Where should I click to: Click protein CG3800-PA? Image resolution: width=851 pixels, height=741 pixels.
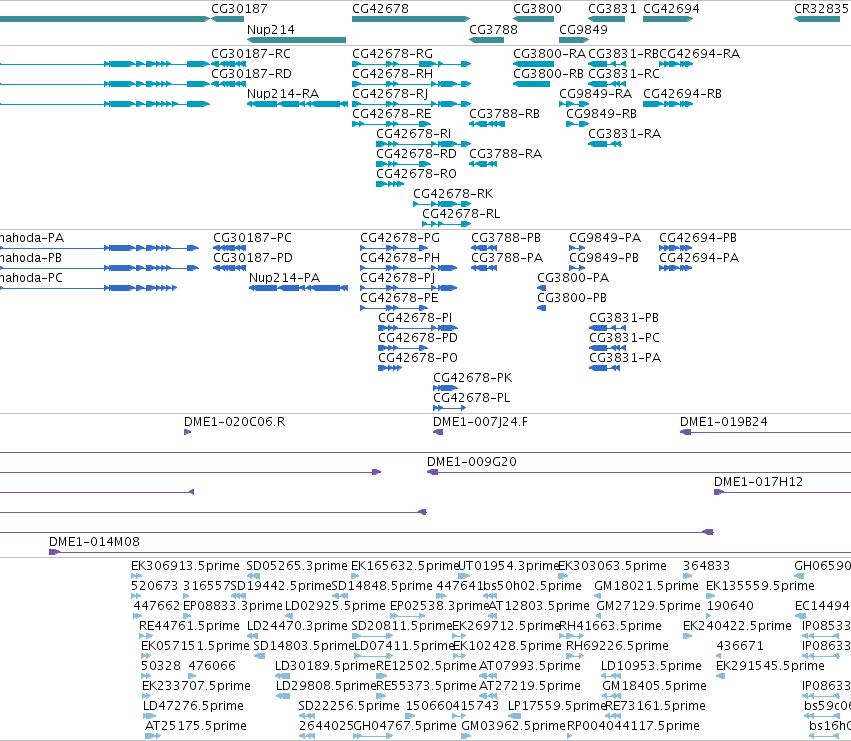[x=573, y=278]
